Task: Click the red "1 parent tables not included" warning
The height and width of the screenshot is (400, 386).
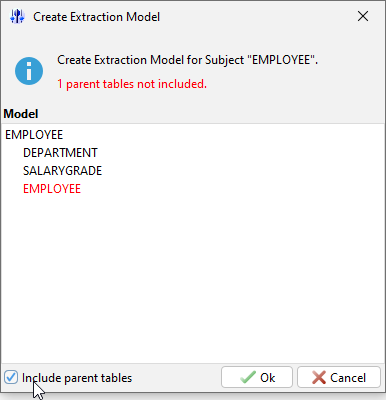Action: pyautogui.click(x=132, y=84)
